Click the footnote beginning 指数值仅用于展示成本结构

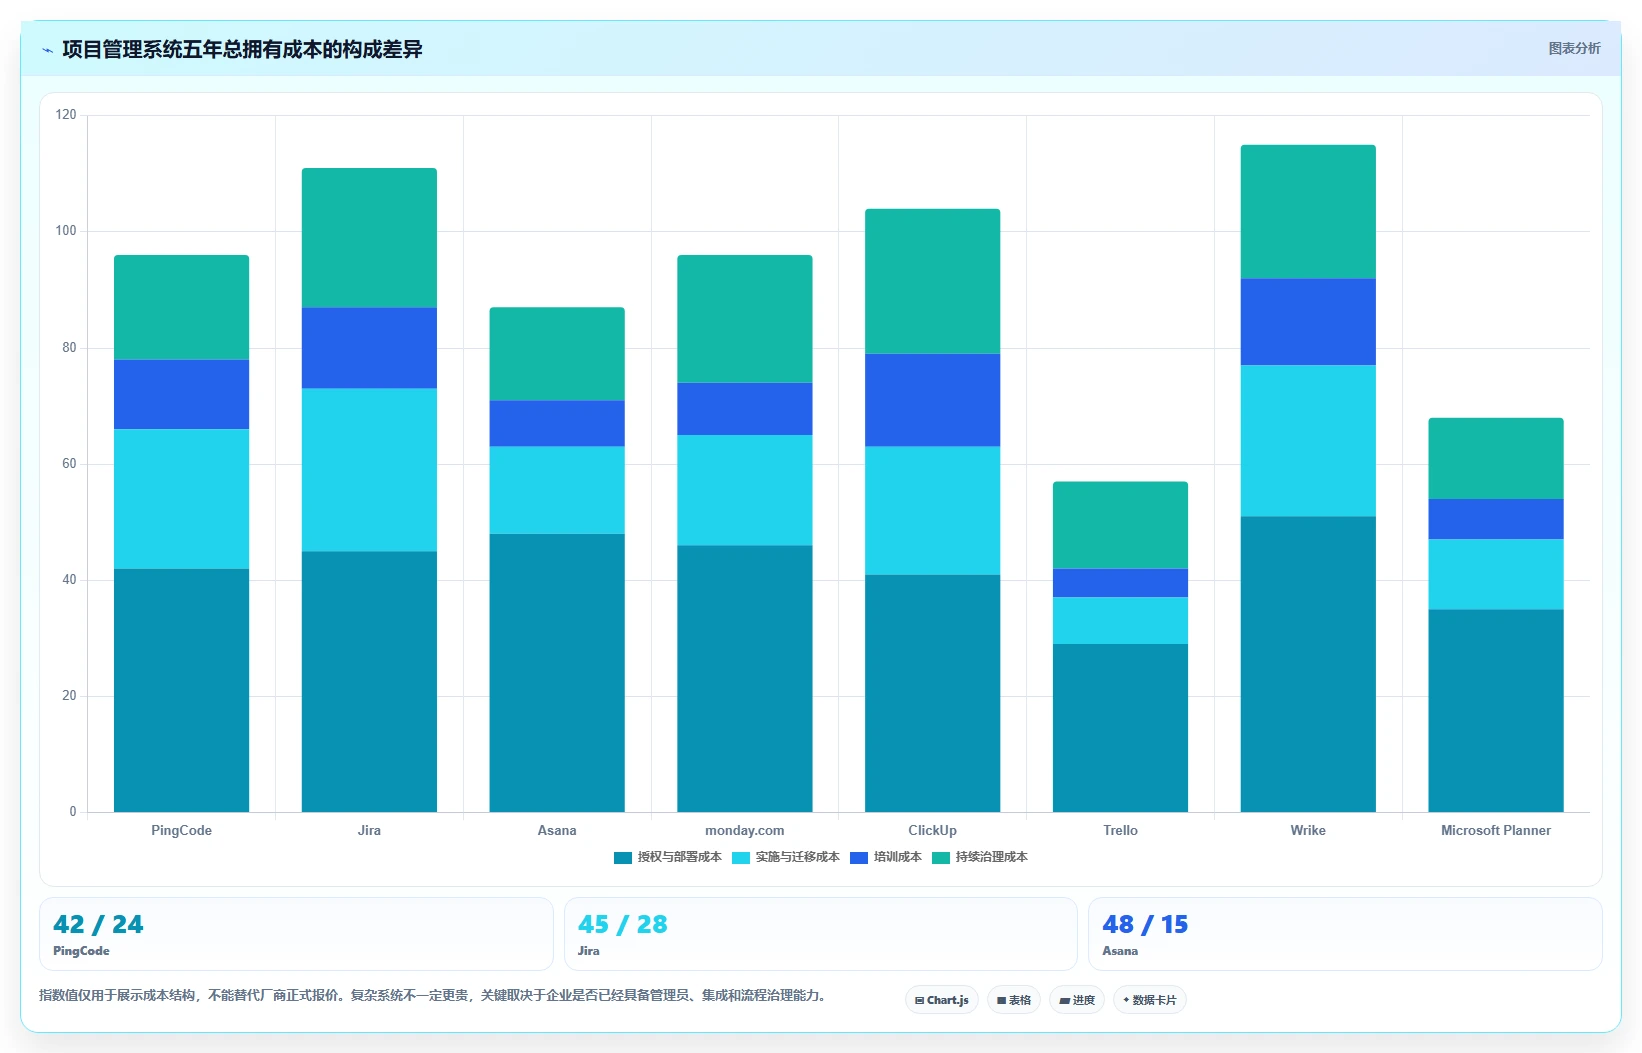435,995
